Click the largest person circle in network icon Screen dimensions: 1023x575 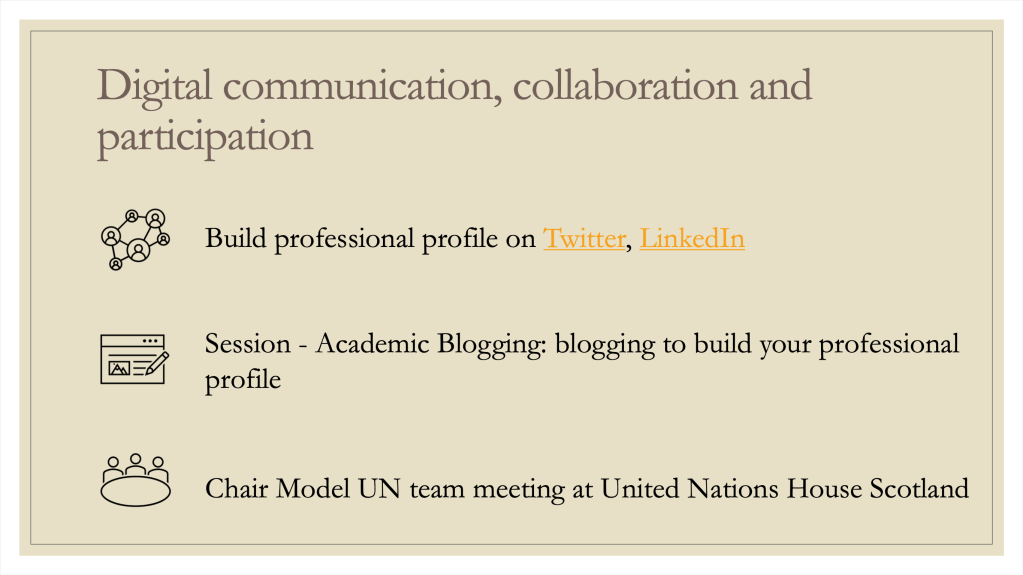(x=138, y=250)
